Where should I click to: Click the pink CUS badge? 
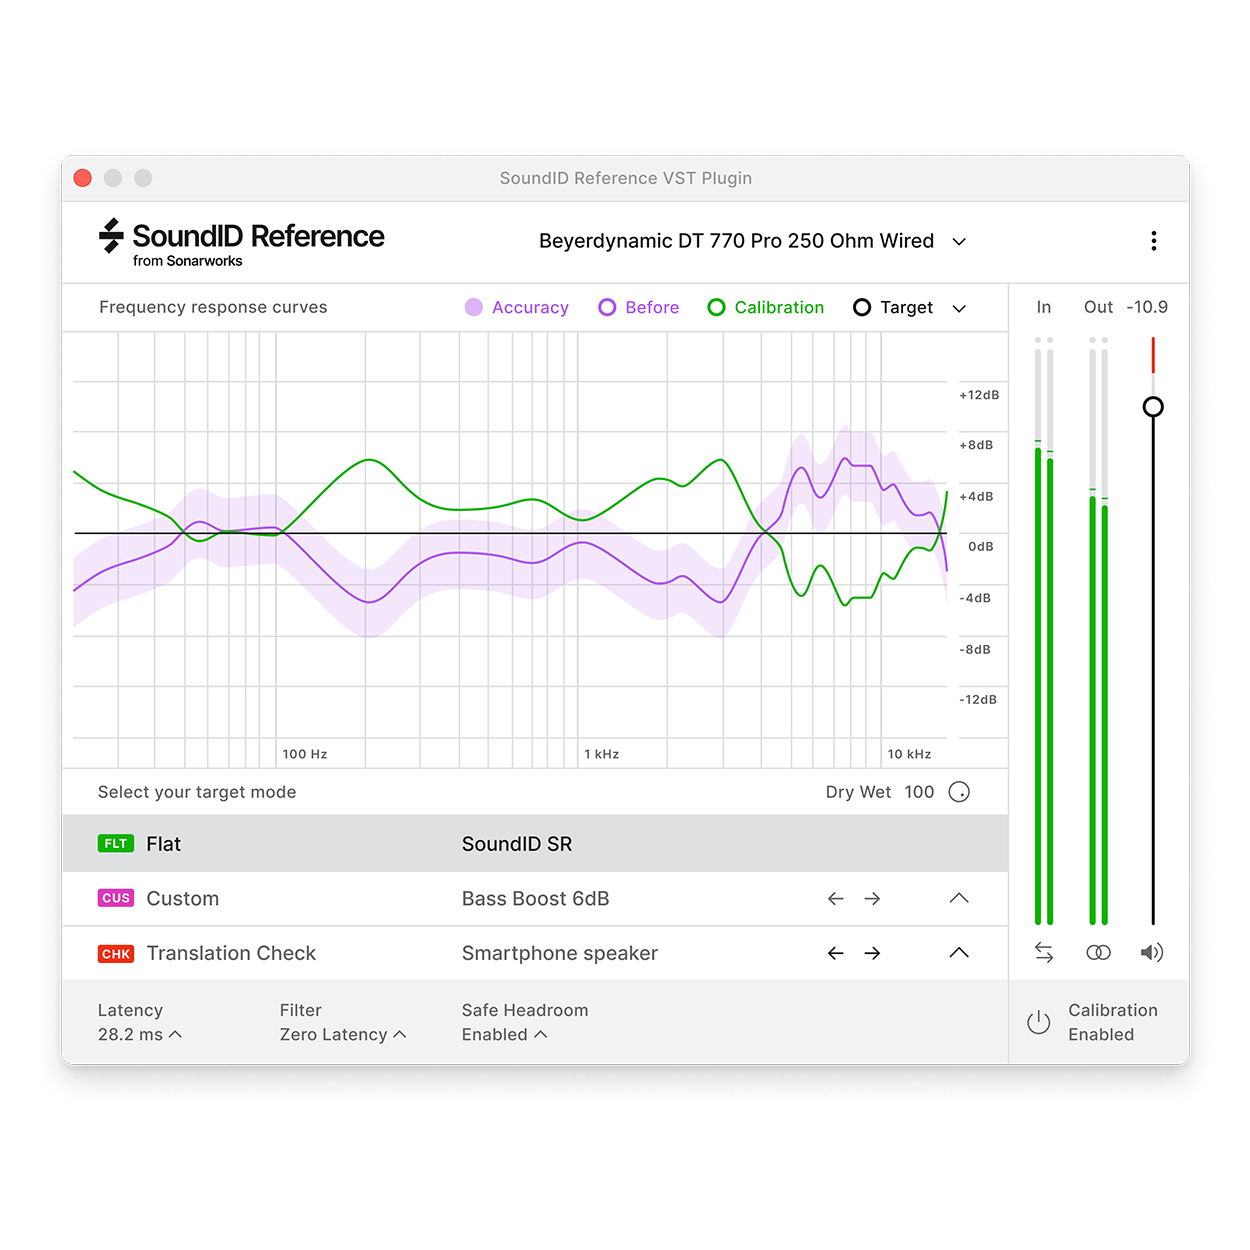point(116,898)
